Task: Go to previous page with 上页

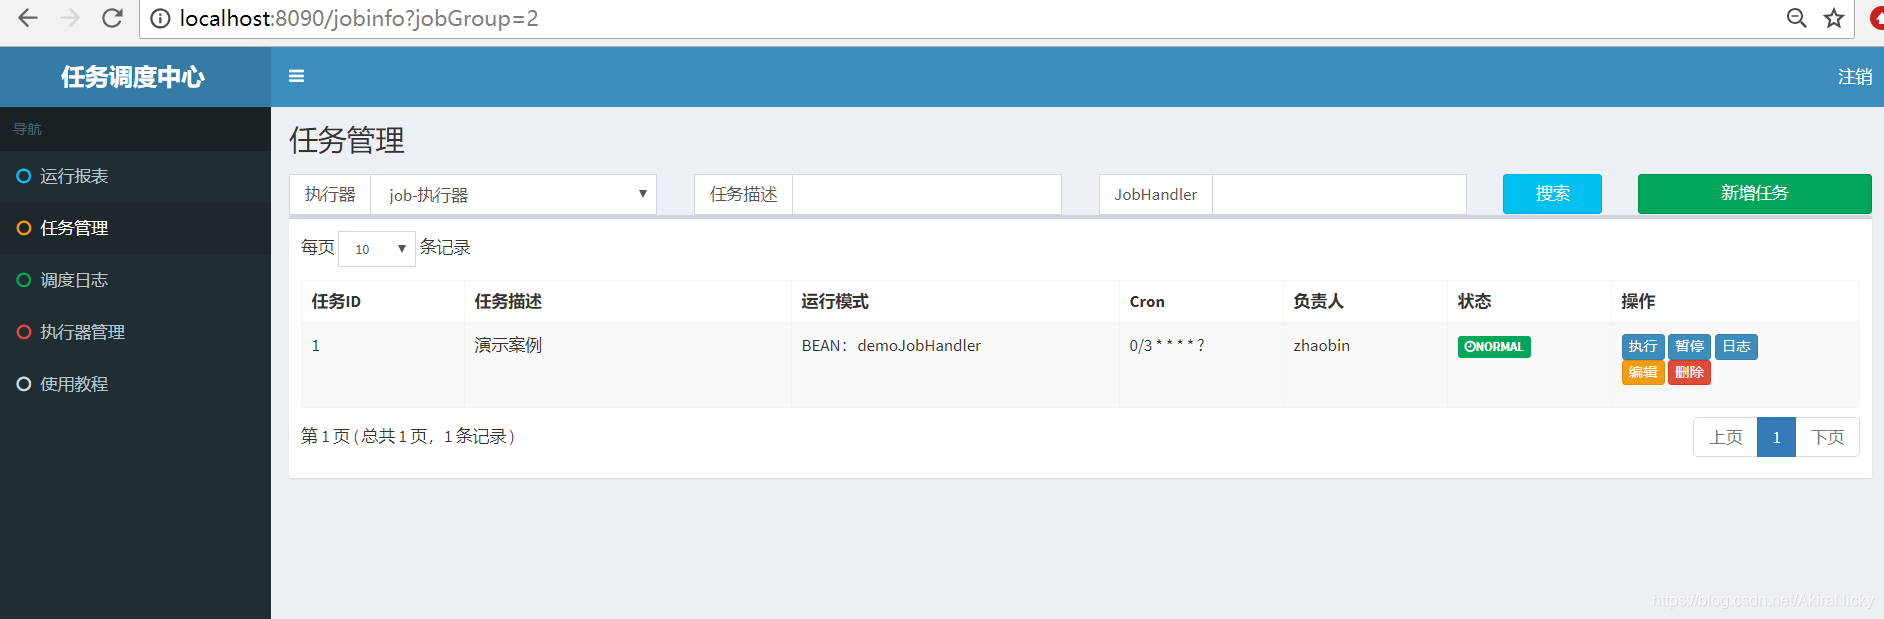Action: click(x=1725, y=437)
